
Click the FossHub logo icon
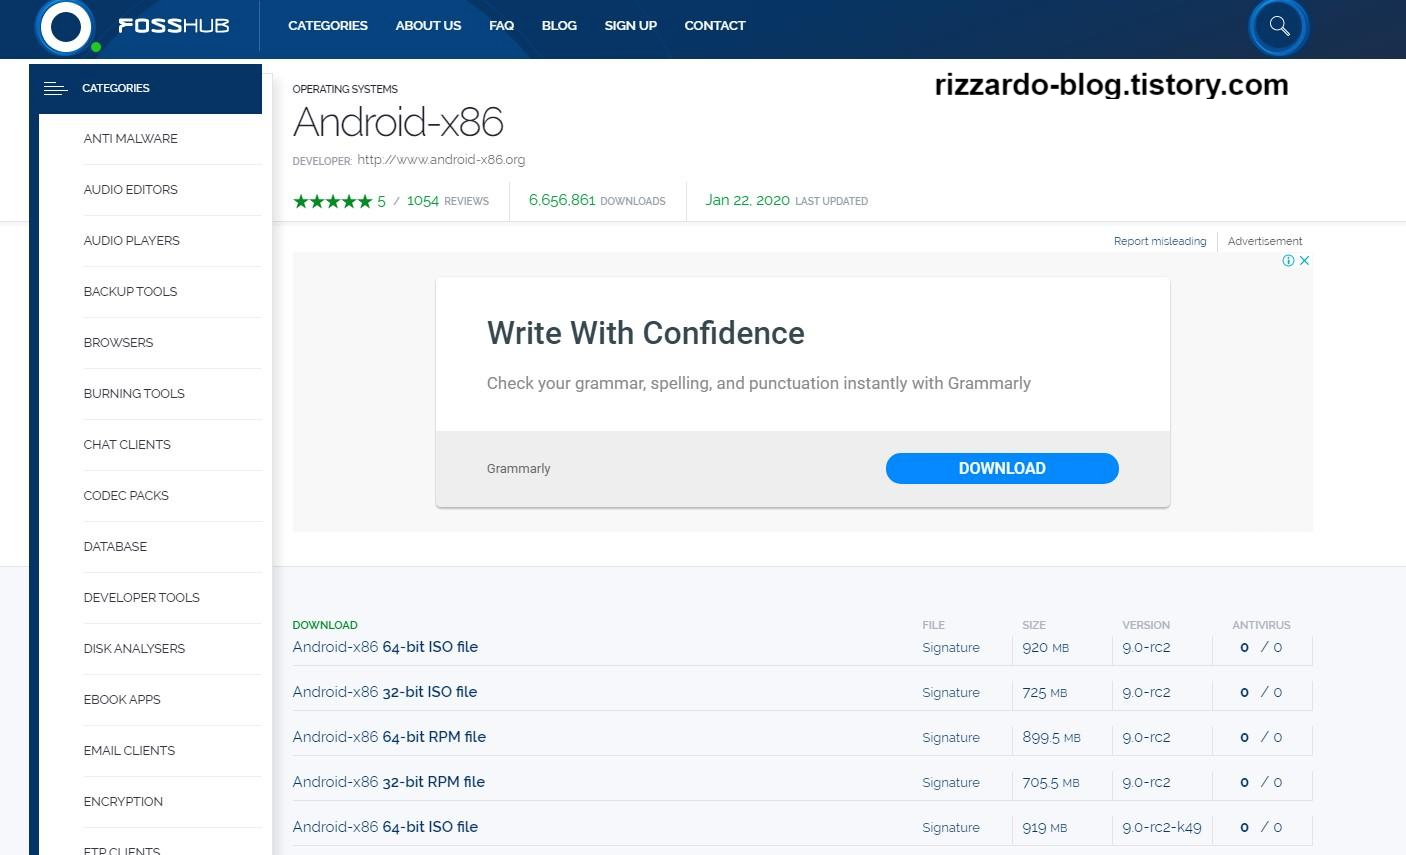click(x=66, y=26)
